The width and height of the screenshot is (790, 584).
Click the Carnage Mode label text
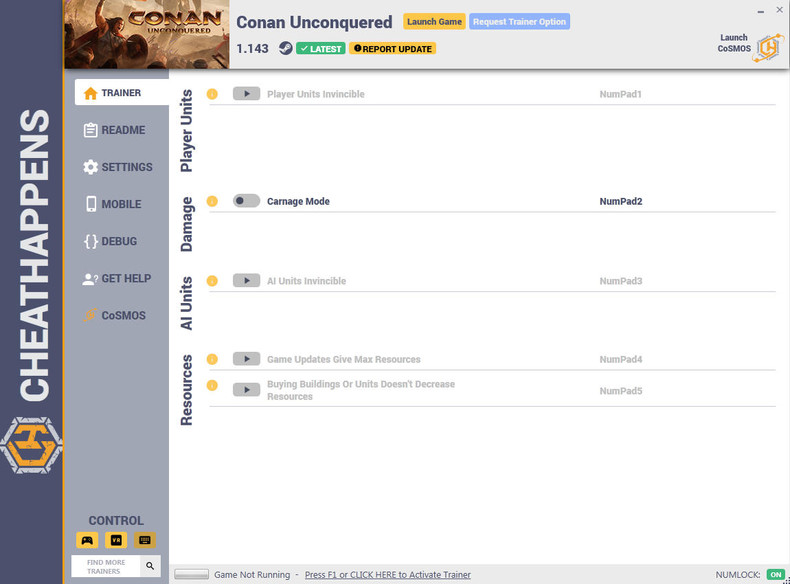pos(298,202)
